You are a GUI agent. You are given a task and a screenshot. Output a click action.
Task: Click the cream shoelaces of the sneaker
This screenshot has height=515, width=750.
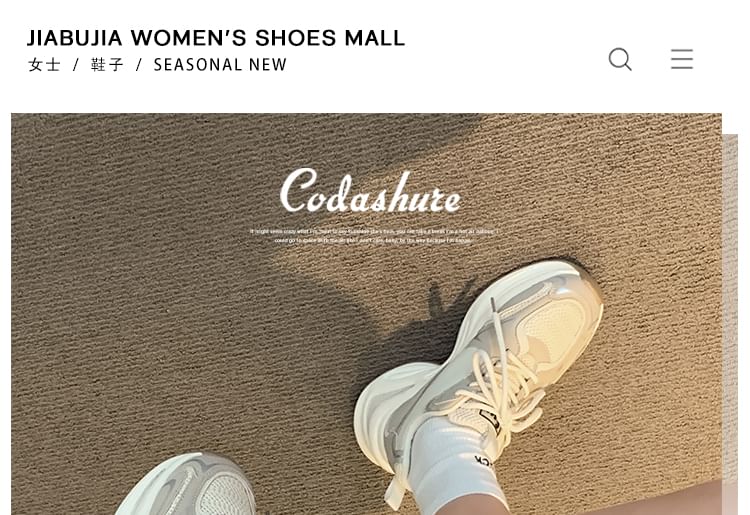(497, 380)
